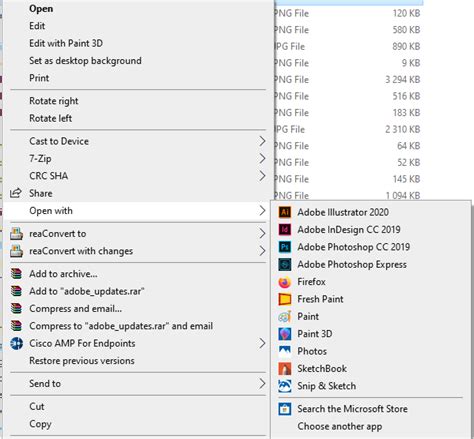Click the Microsoft Store bag icon

[285, 409]
